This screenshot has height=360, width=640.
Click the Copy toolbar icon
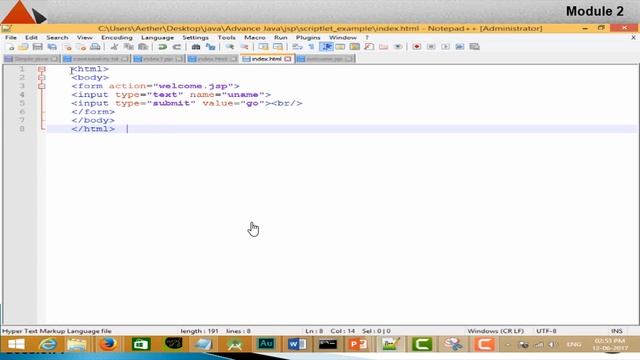point(129,47)
